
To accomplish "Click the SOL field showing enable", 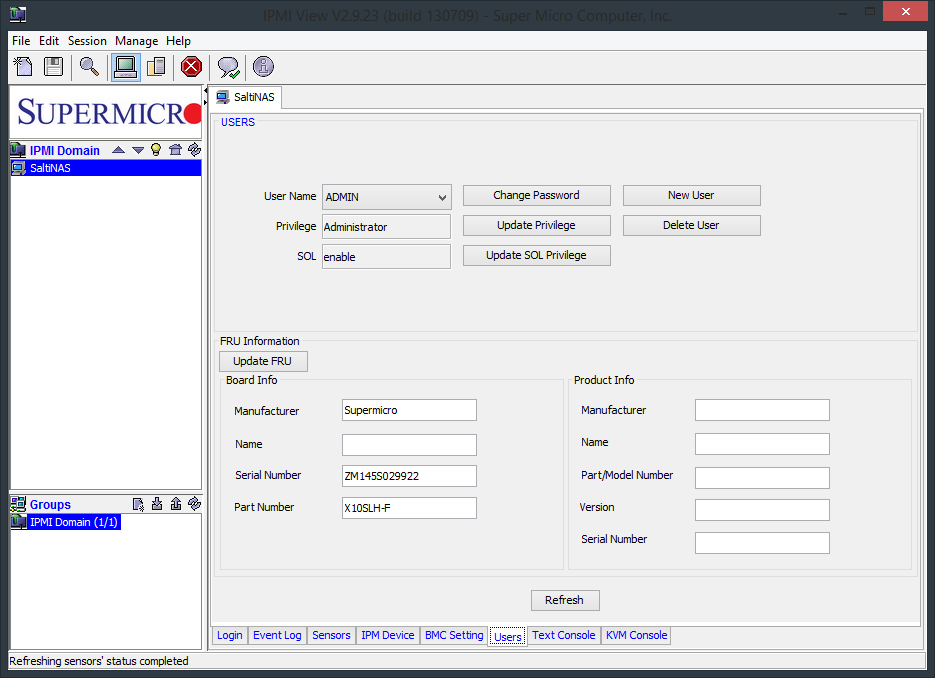I will point(386,256).
